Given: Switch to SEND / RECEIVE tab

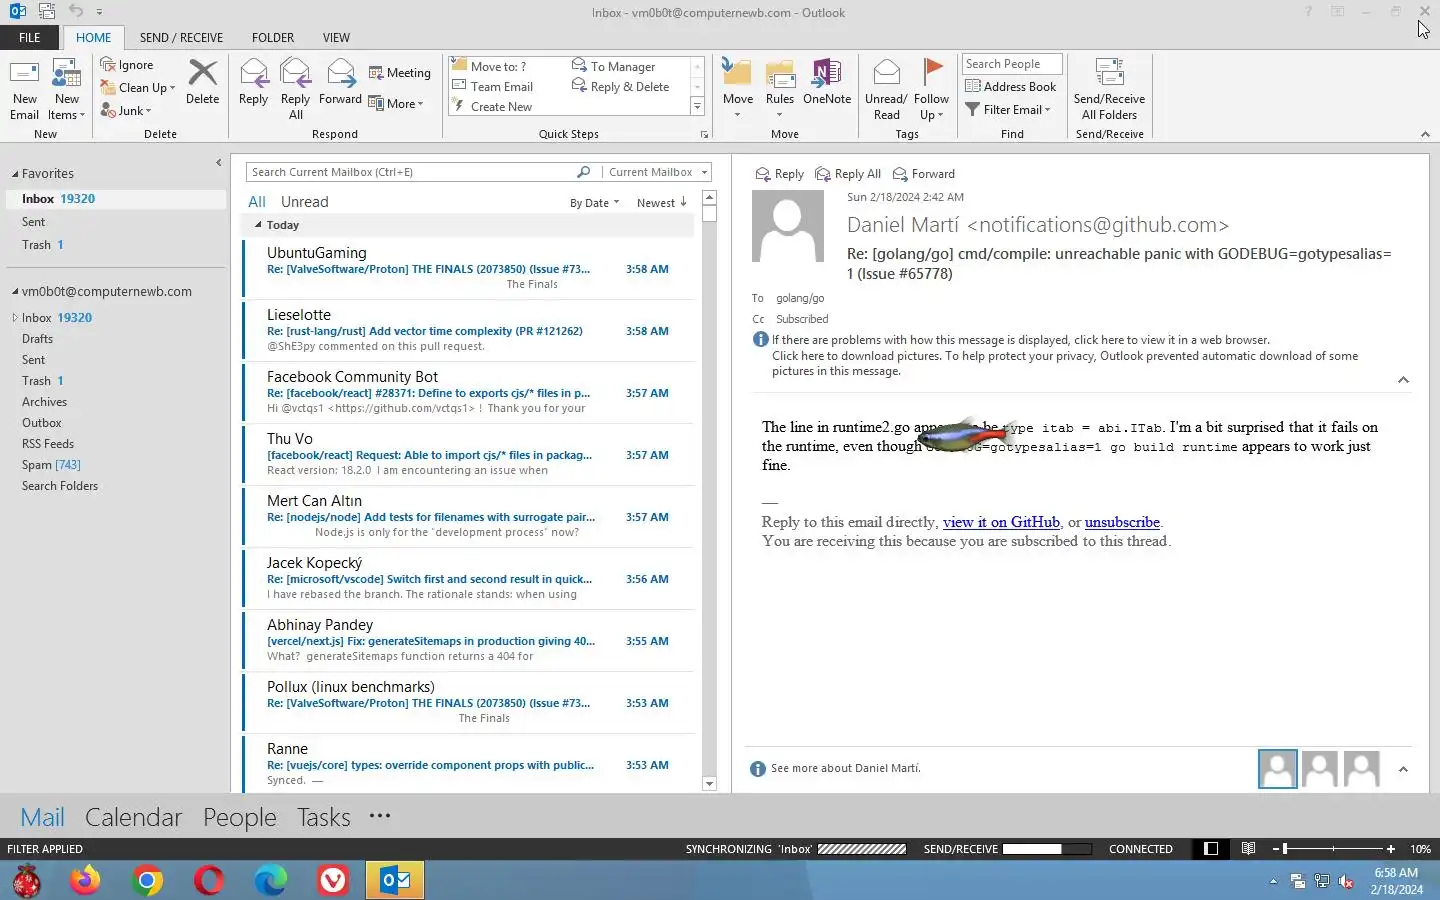Looking at the screenshot, I should tap(181, 38).
